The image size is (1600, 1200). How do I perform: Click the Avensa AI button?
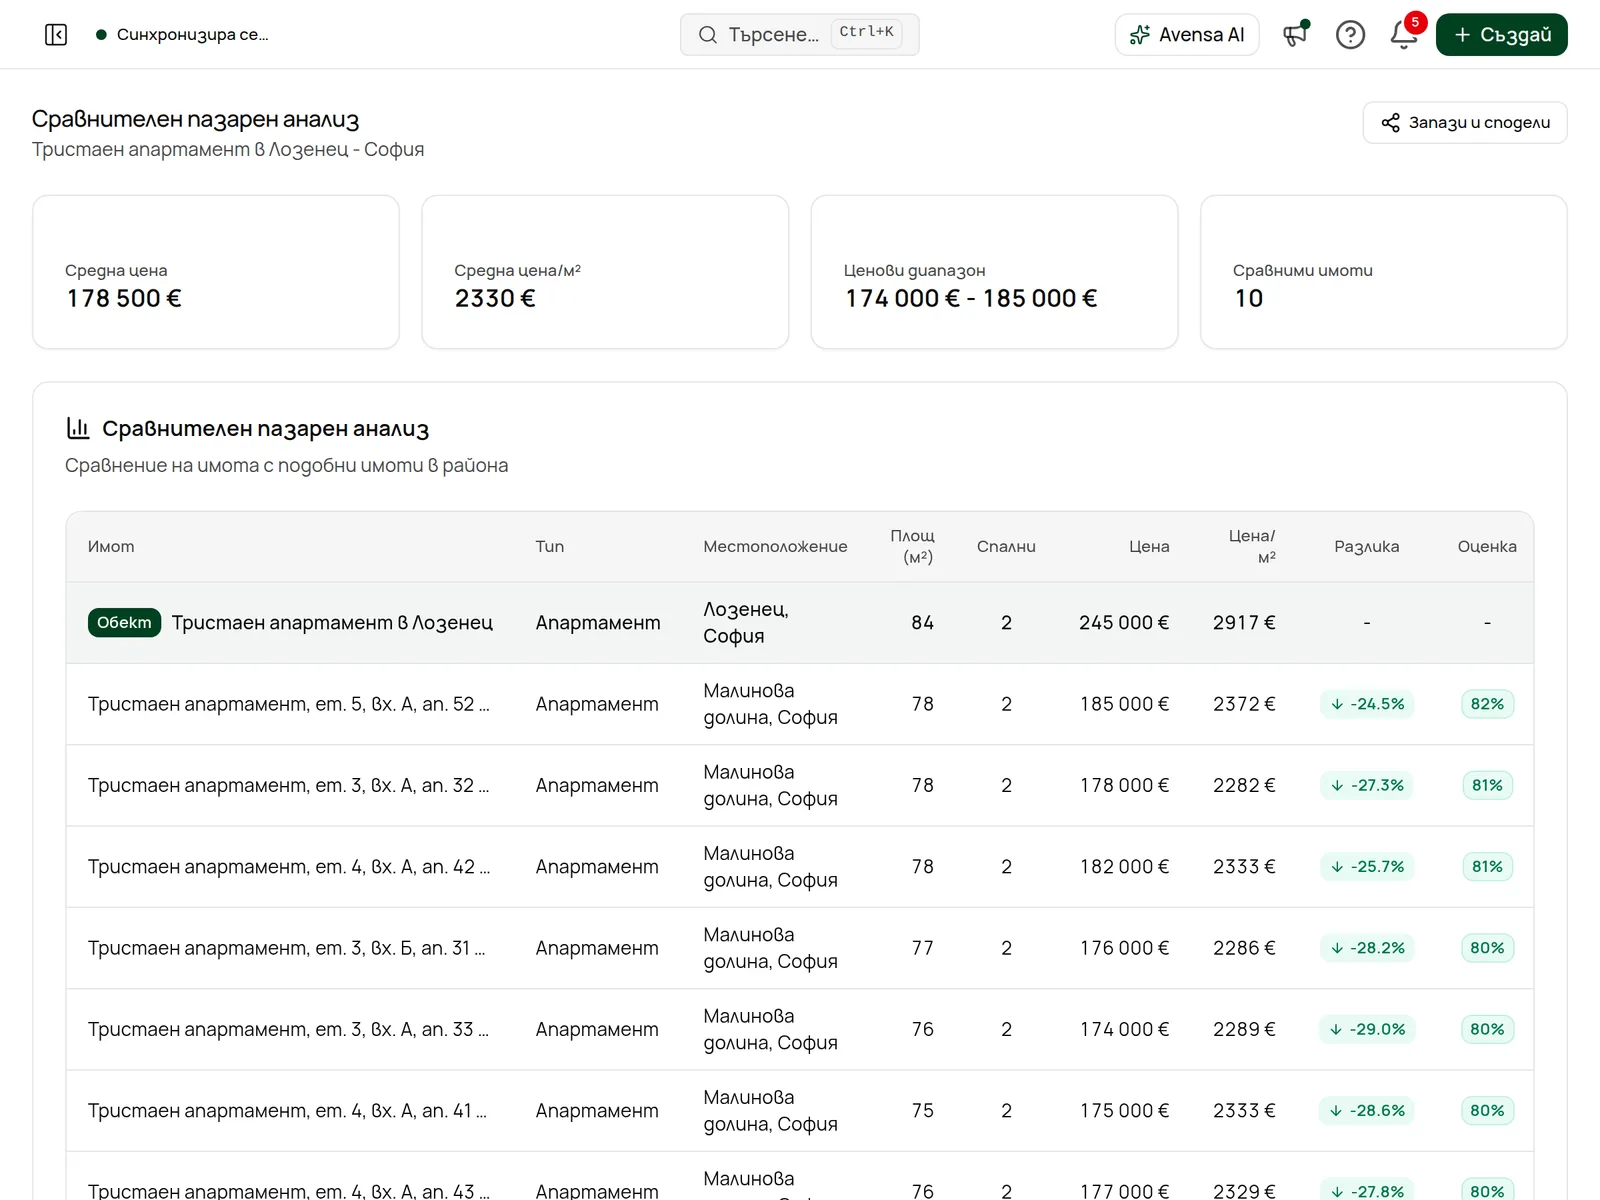click(x=1187, y=35)
